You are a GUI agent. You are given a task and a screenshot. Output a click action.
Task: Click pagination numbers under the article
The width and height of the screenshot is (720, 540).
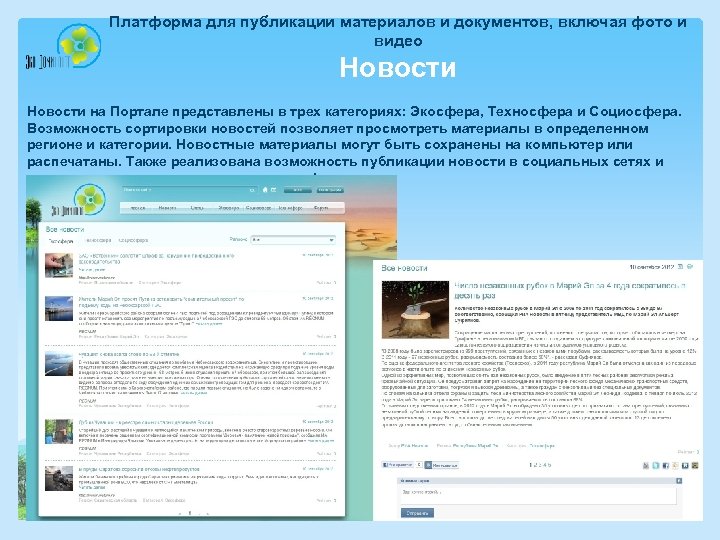540,465
